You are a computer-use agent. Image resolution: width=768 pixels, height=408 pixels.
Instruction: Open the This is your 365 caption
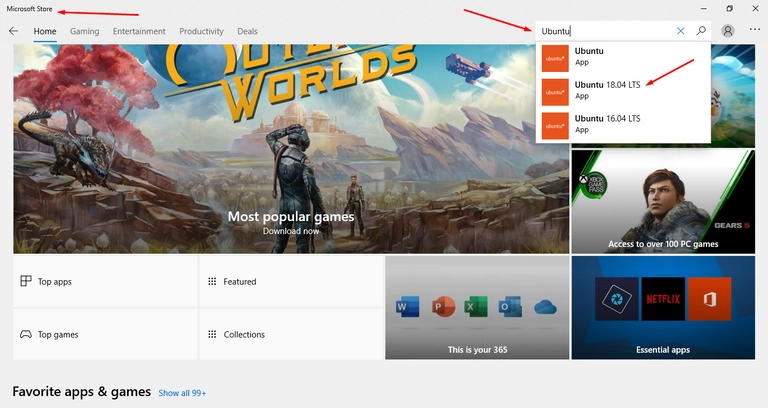pos(478,350)
